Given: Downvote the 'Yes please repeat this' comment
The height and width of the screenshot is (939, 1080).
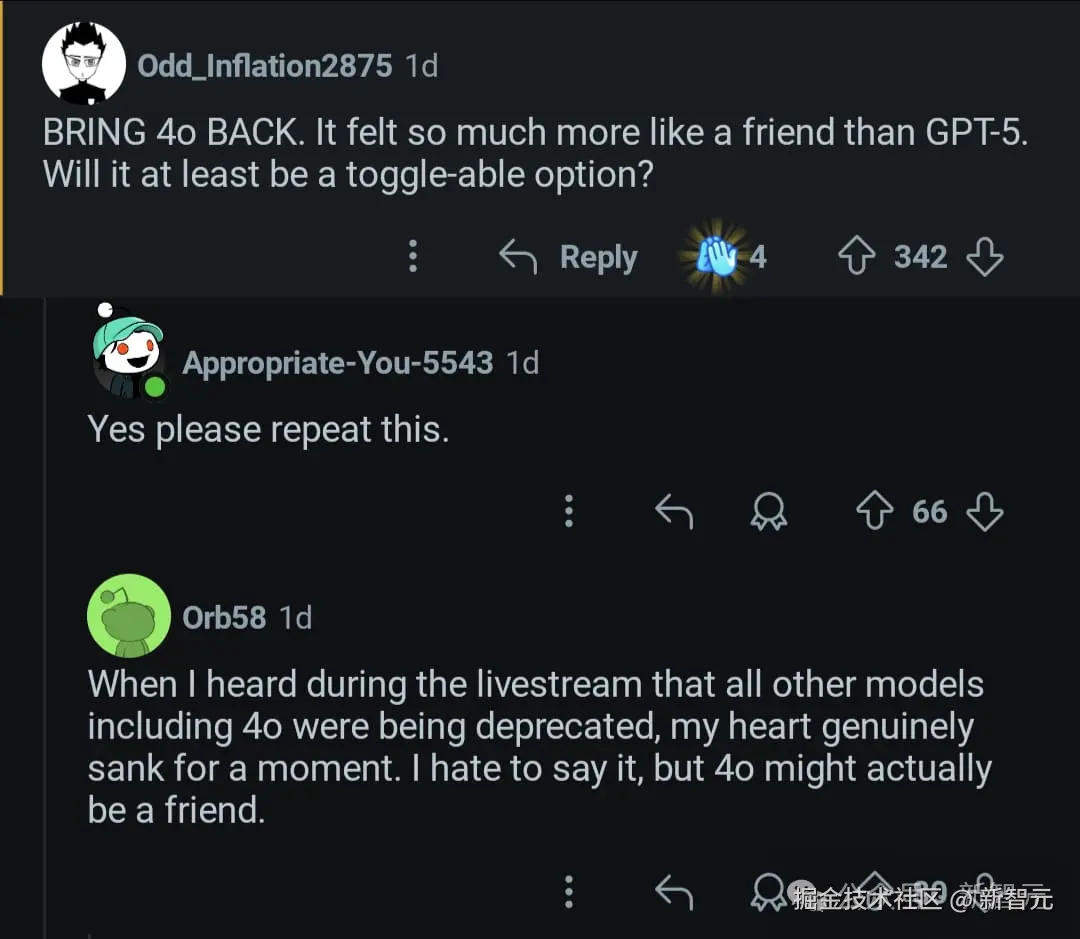Looking at the screenshot, I should click(985, 511).
